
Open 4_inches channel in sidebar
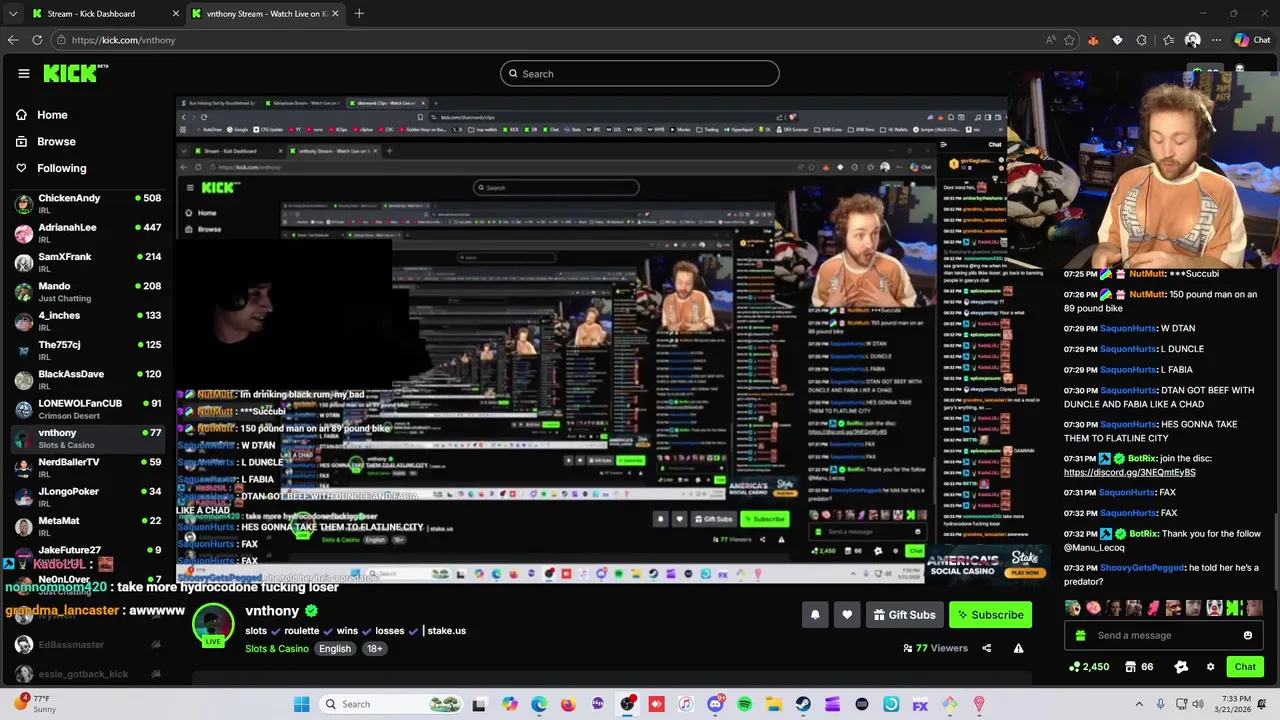(88, 321)
